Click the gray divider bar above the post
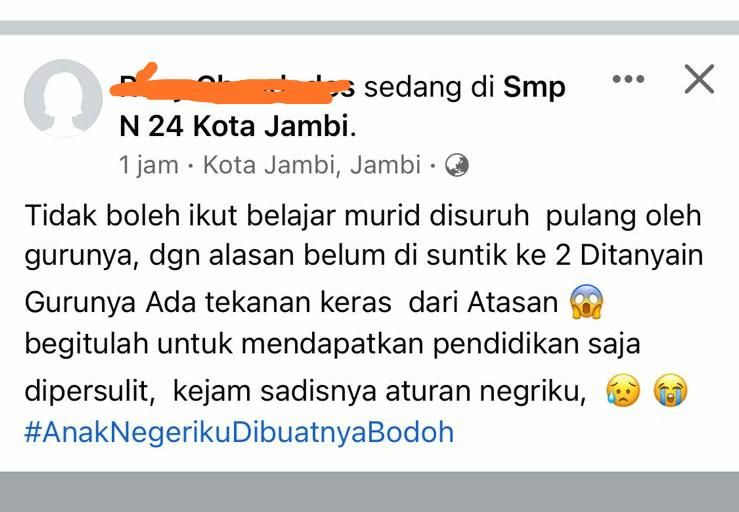 click(x=370, y=27)
